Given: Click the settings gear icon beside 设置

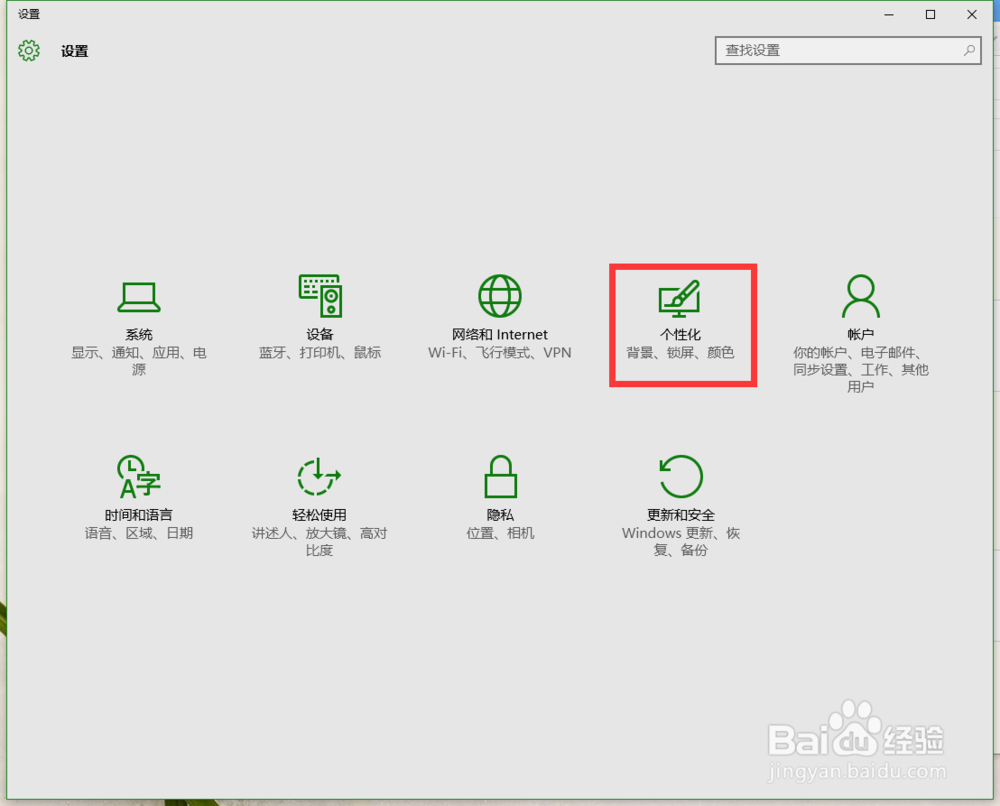Looking at the screenshot, I should (x=28, y=50).
